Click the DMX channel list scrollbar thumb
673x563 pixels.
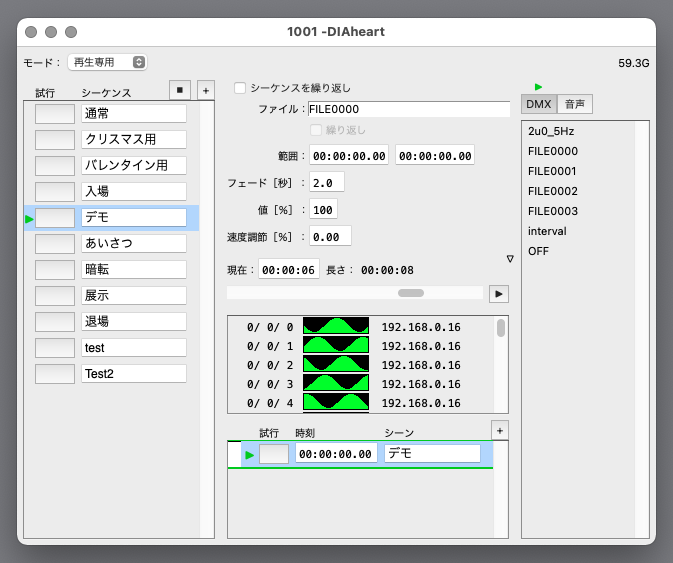coord(501,328)
